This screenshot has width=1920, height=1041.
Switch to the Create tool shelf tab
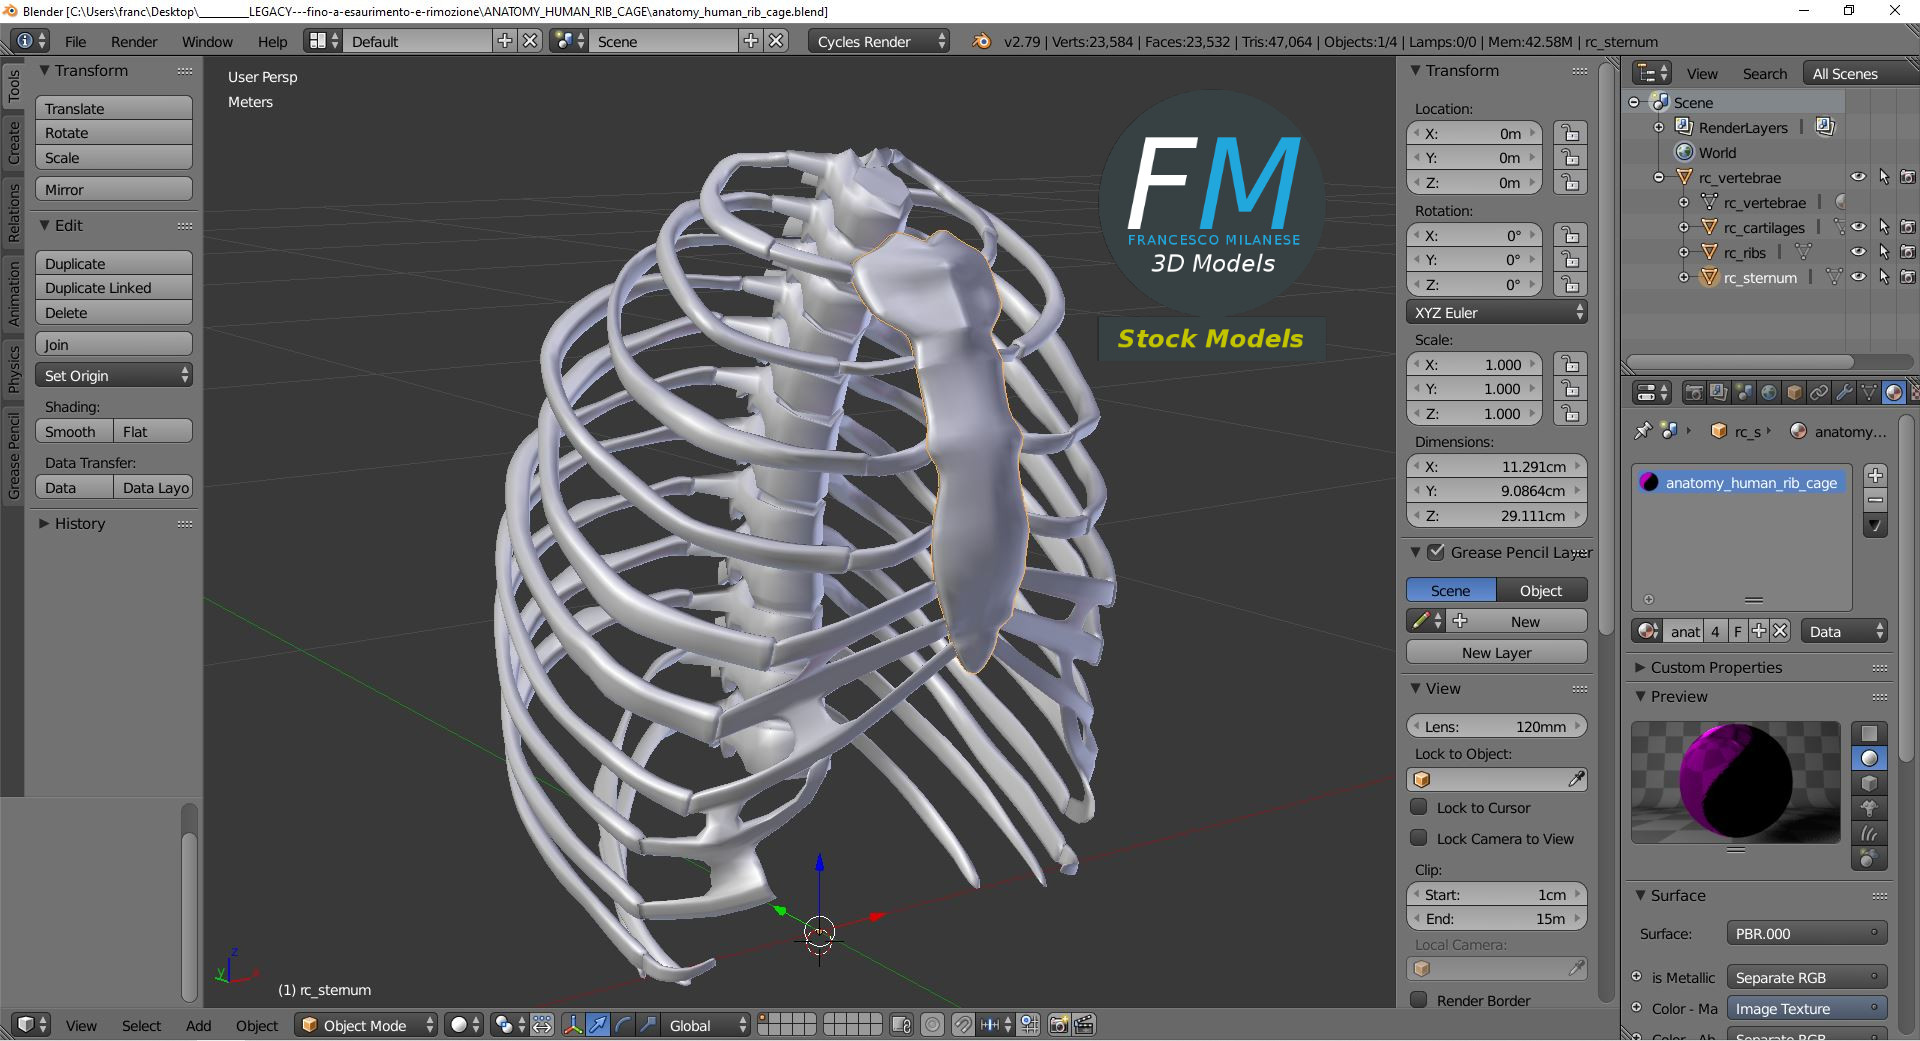(13, 142)
